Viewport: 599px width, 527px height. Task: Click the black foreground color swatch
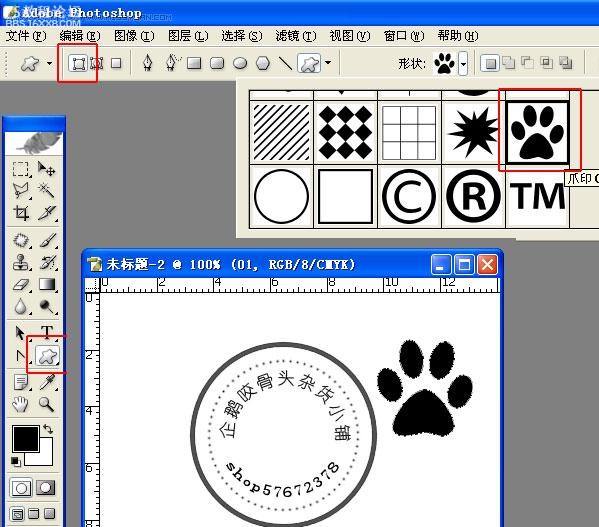pyautogui.click(x=25, y=438)
